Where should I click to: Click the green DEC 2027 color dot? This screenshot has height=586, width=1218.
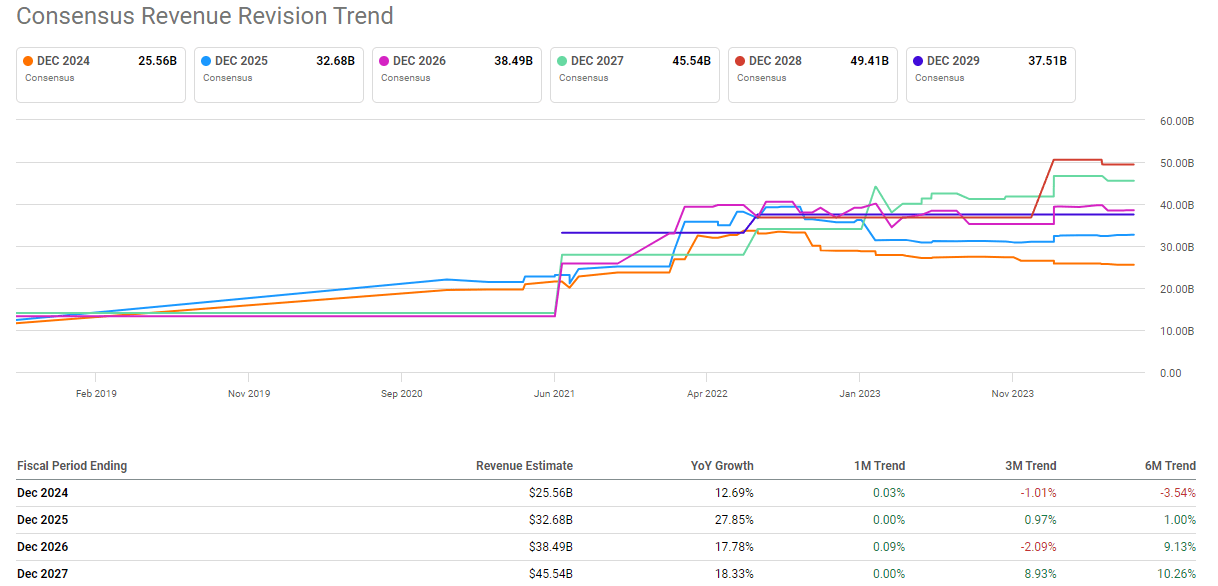click(561, 61)
